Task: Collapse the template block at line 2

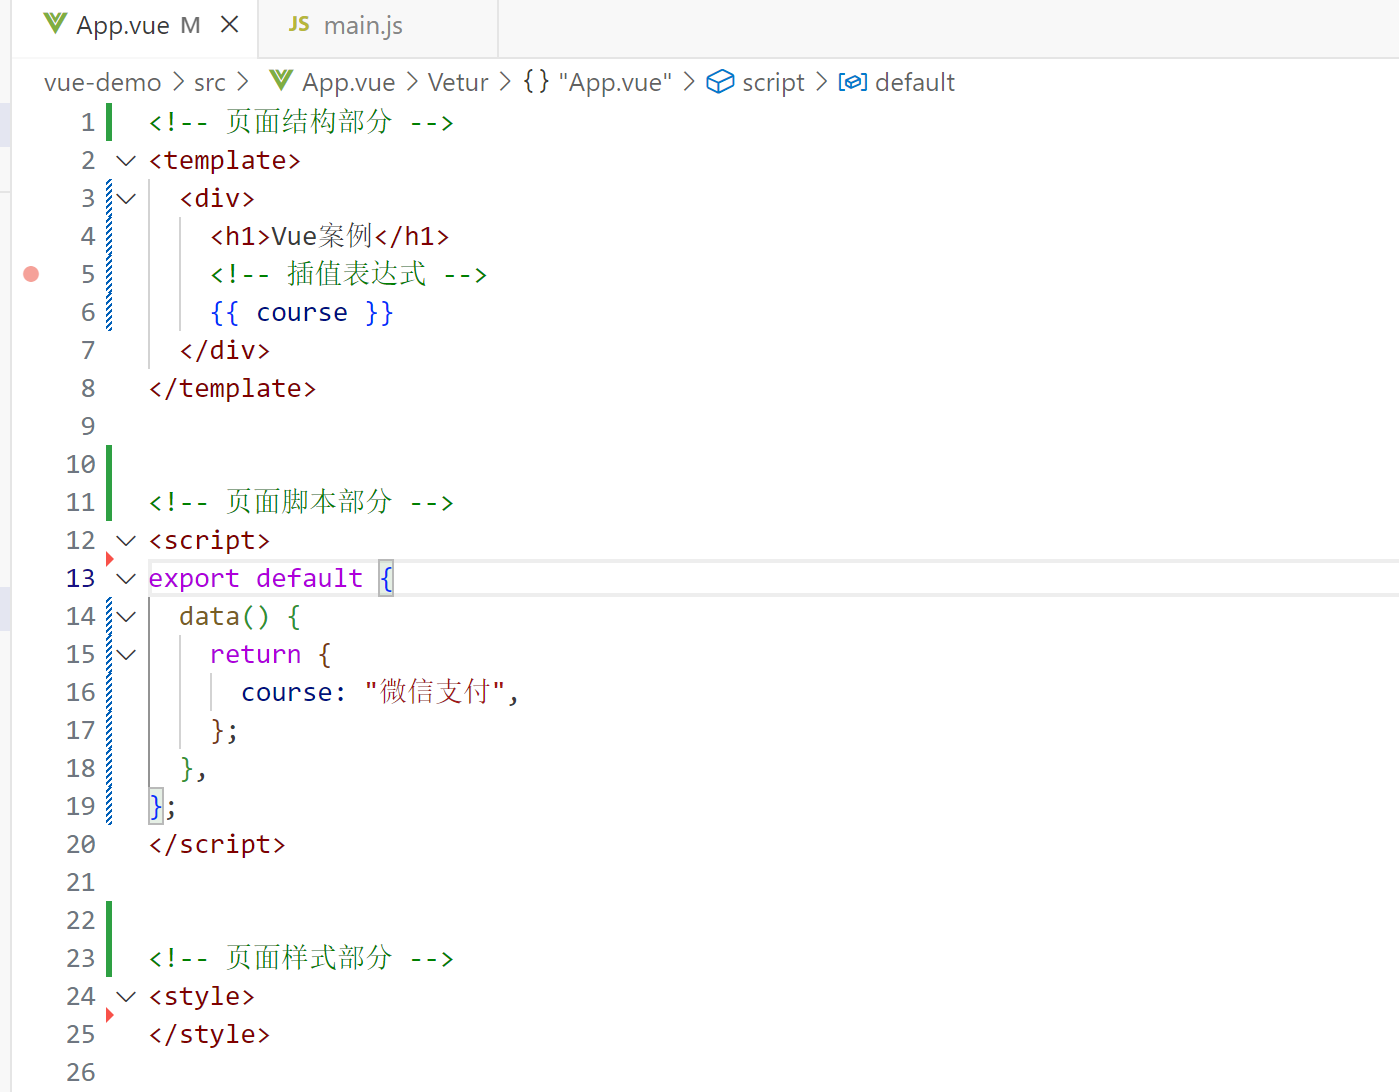Action: 126,160
